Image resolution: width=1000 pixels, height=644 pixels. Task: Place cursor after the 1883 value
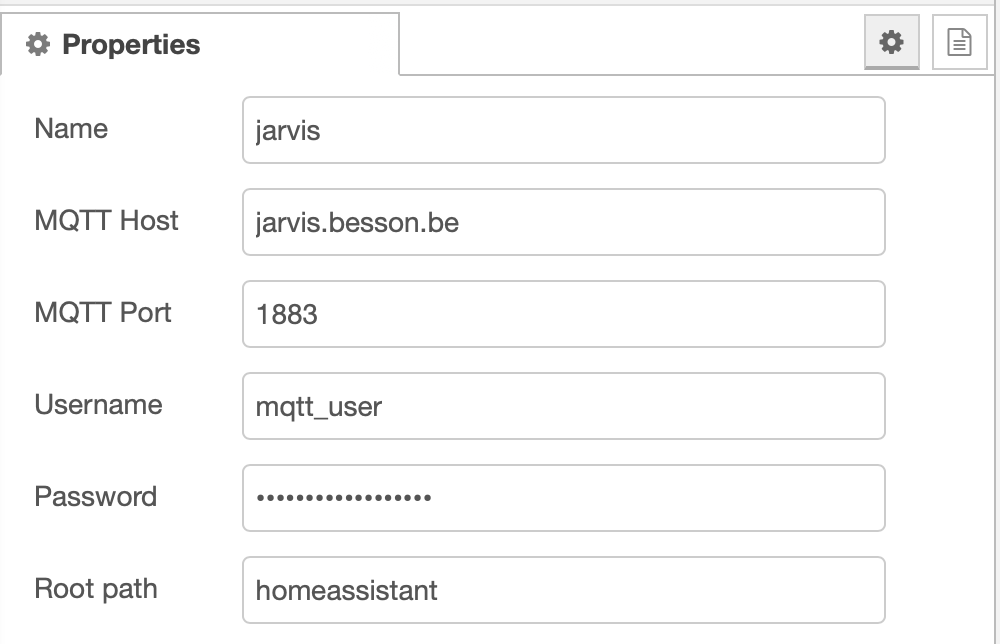320,314
